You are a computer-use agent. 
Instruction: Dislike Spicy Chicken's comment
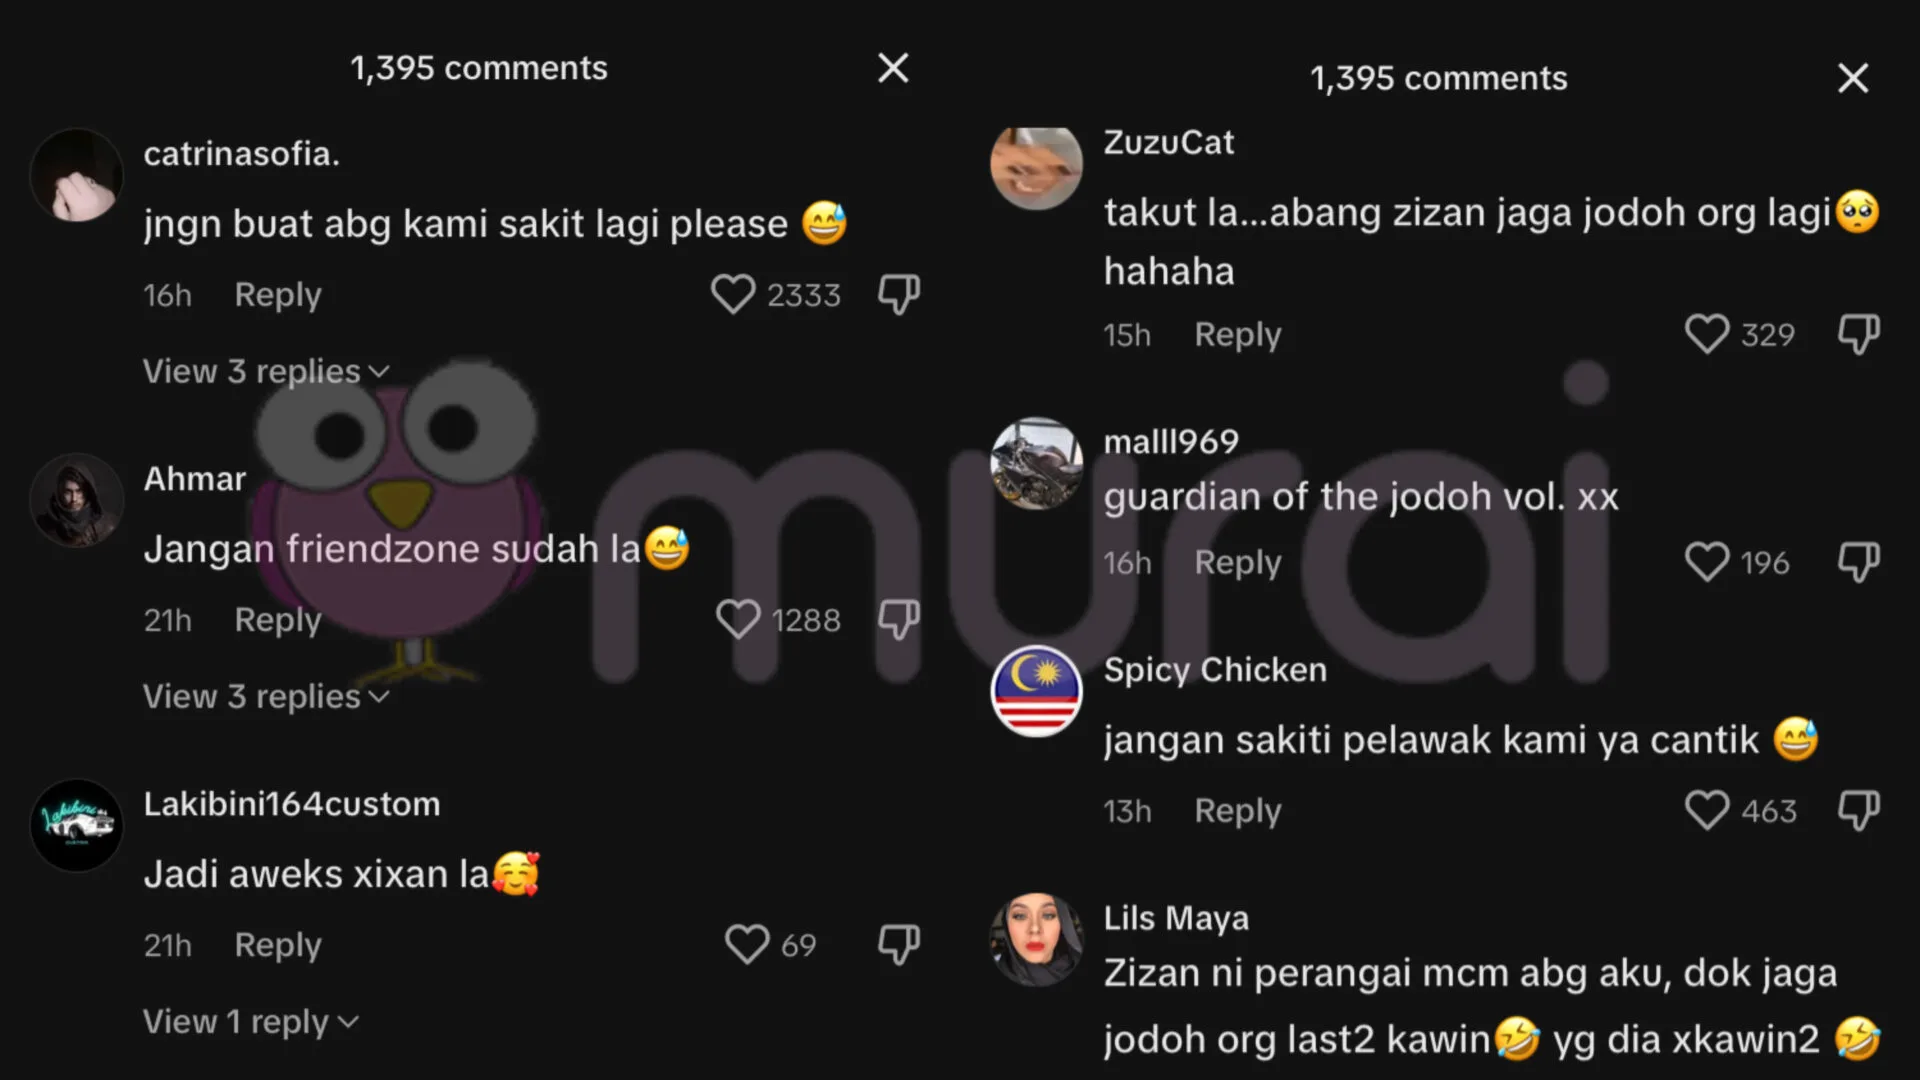pyautogui.click(x=1859, y=810)
